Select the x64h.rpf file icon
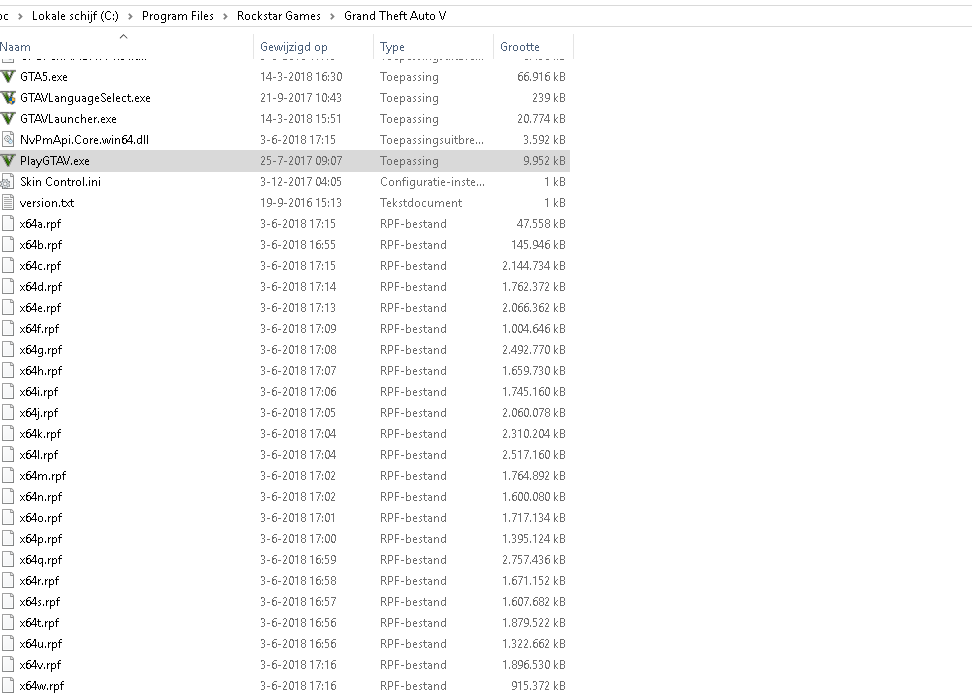Screen dimensions: 972x694 [x=8, y=371]
